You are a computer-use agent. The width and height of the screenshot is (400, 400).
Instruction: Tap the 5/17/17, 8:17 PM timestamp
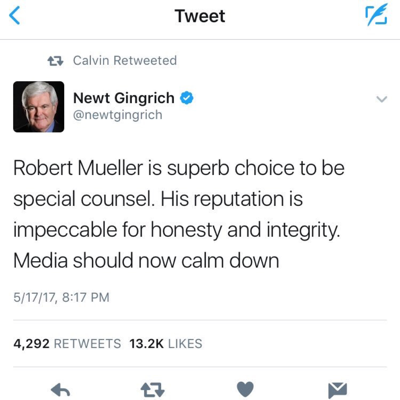61,297
